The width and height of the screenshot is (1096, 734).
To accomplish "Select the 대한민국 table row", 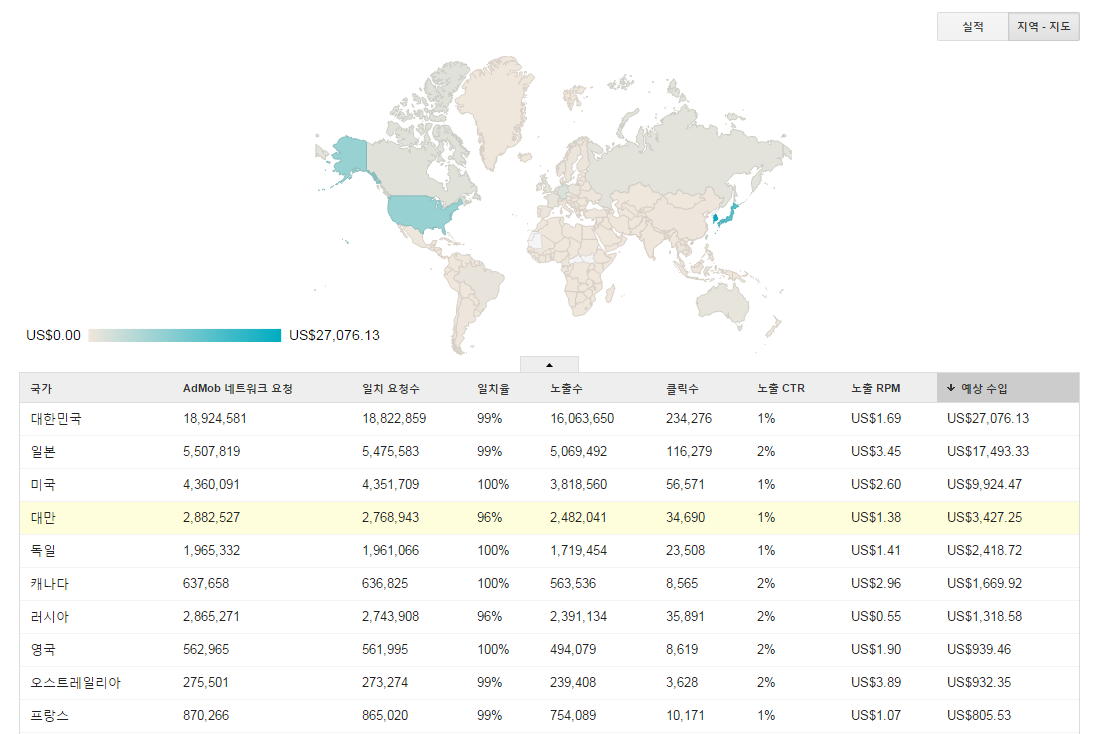I will (548, 419).
